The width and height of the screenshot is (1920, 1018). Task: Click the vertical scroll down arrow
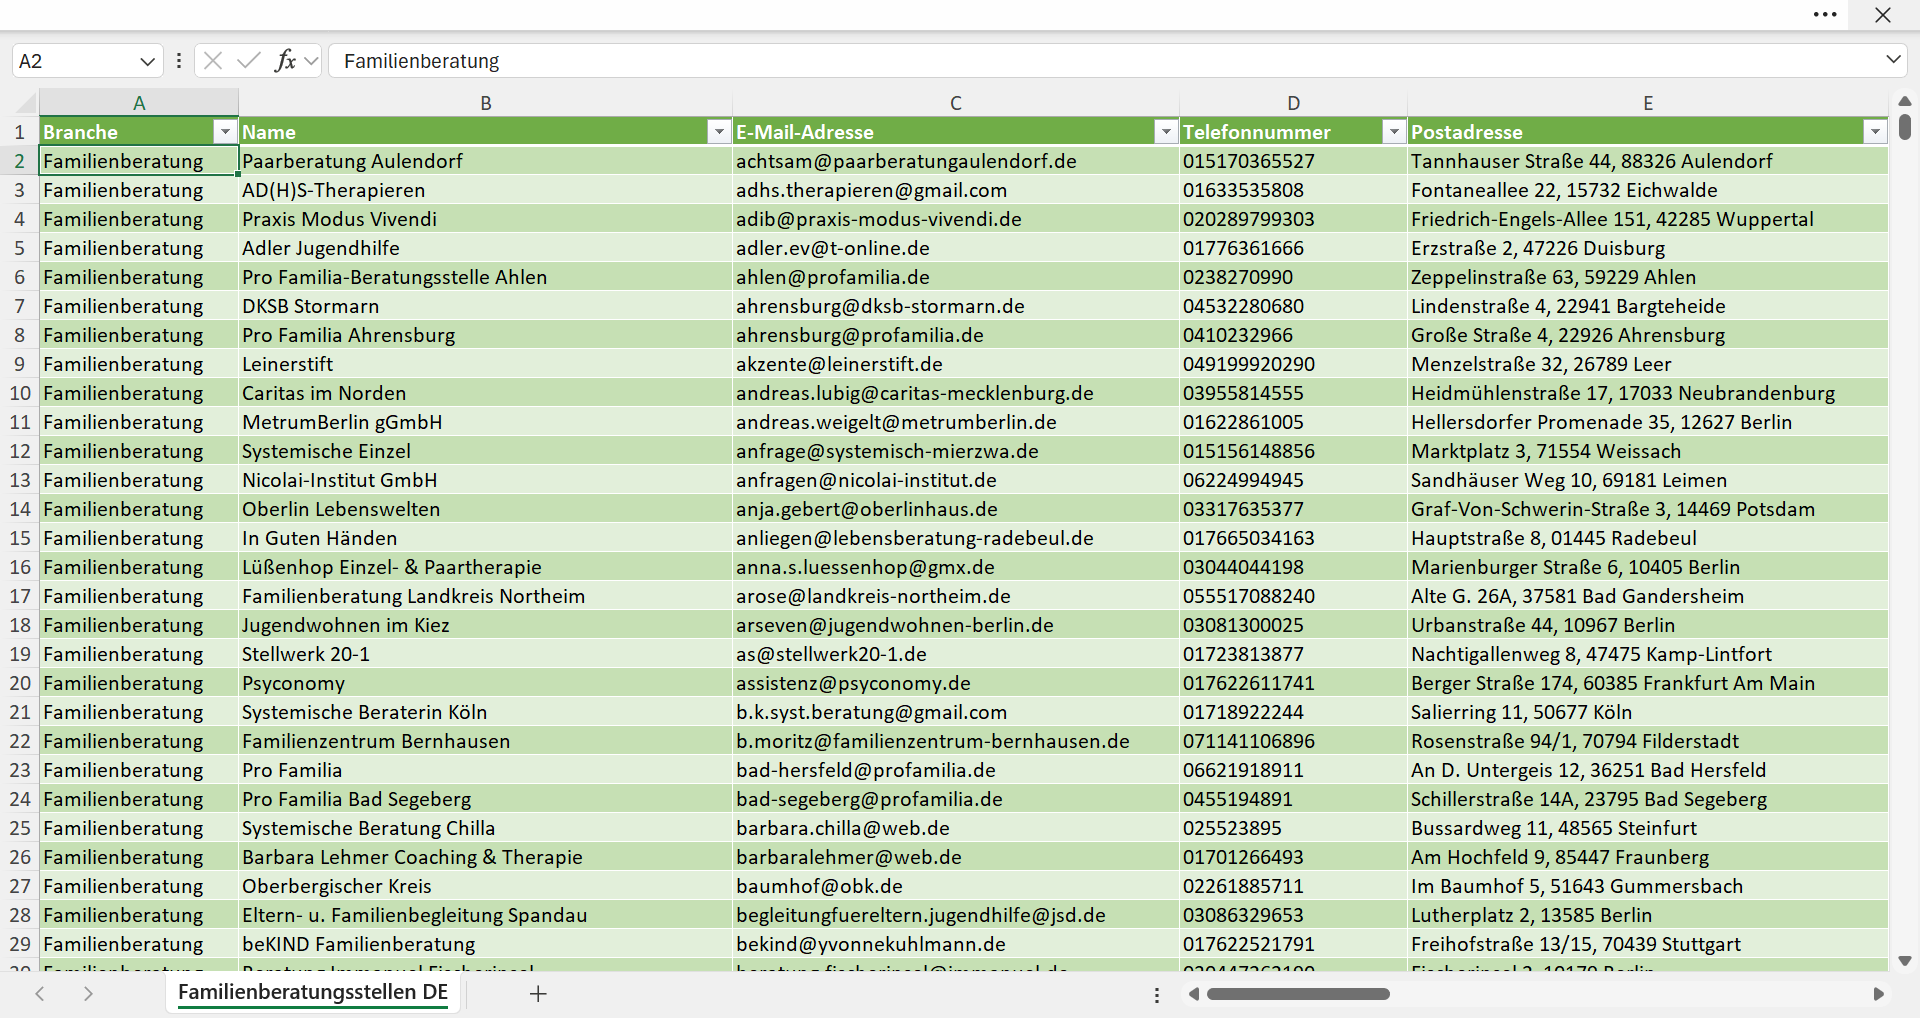[1905, 961]
